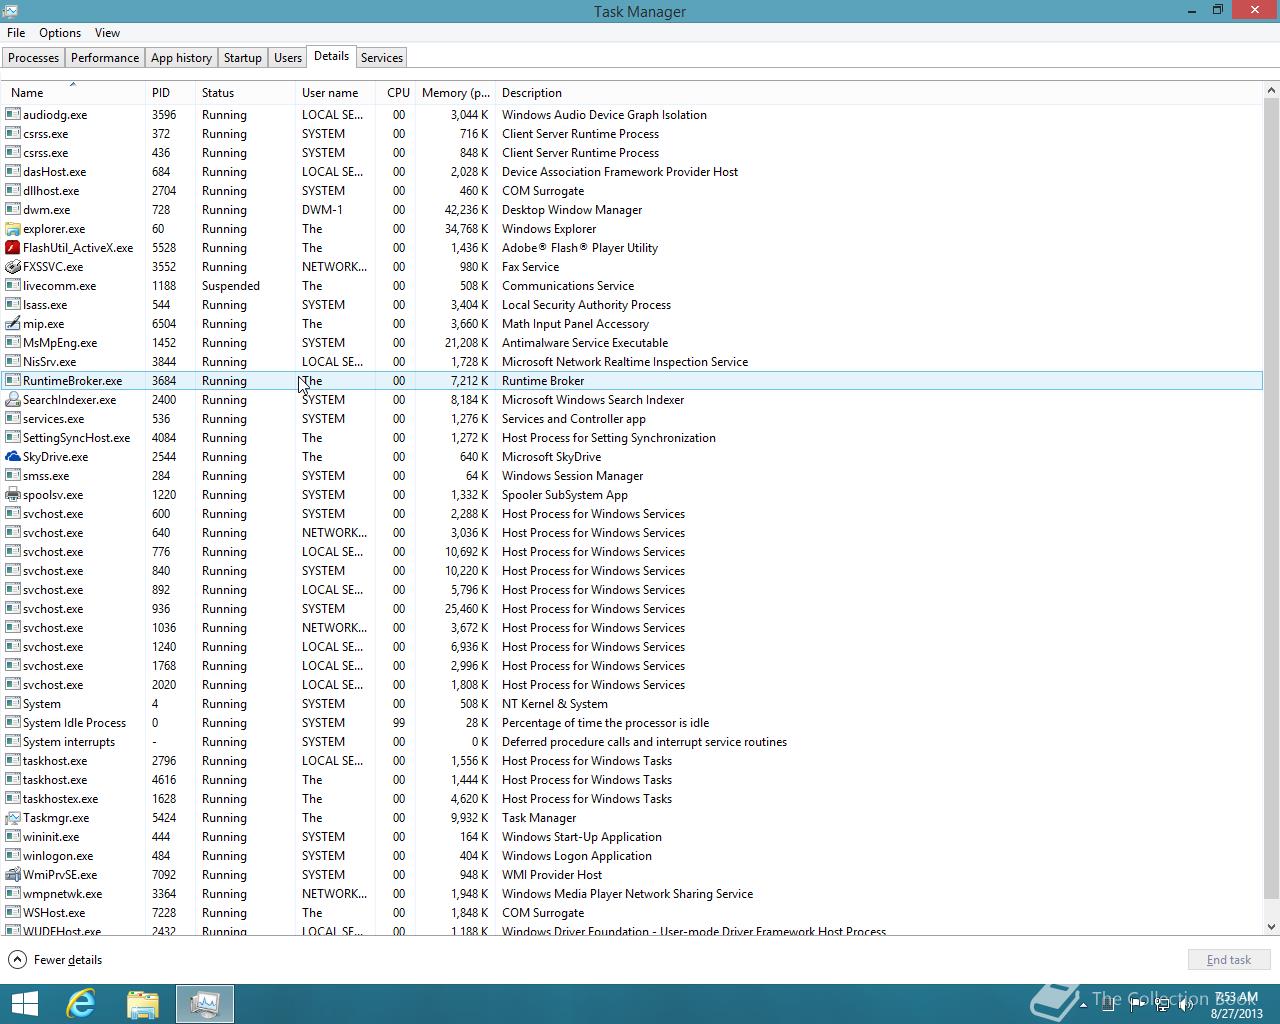Open the View menu
The image size is (1280, 1024).
107,33
